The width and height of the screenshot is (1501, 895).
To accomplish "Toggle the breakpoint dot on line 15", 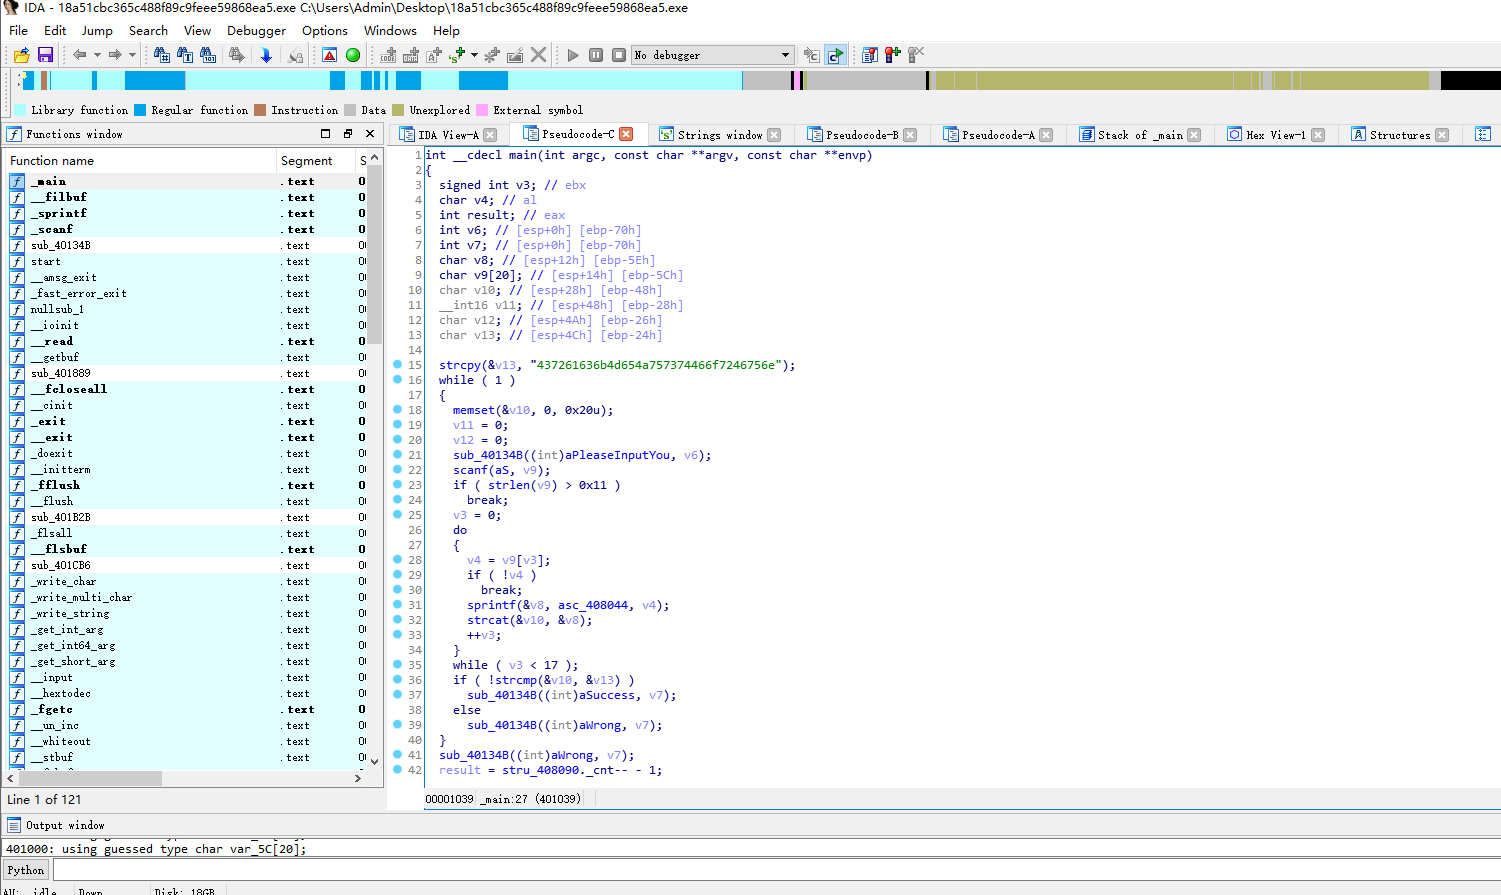I will click(399, 365).
